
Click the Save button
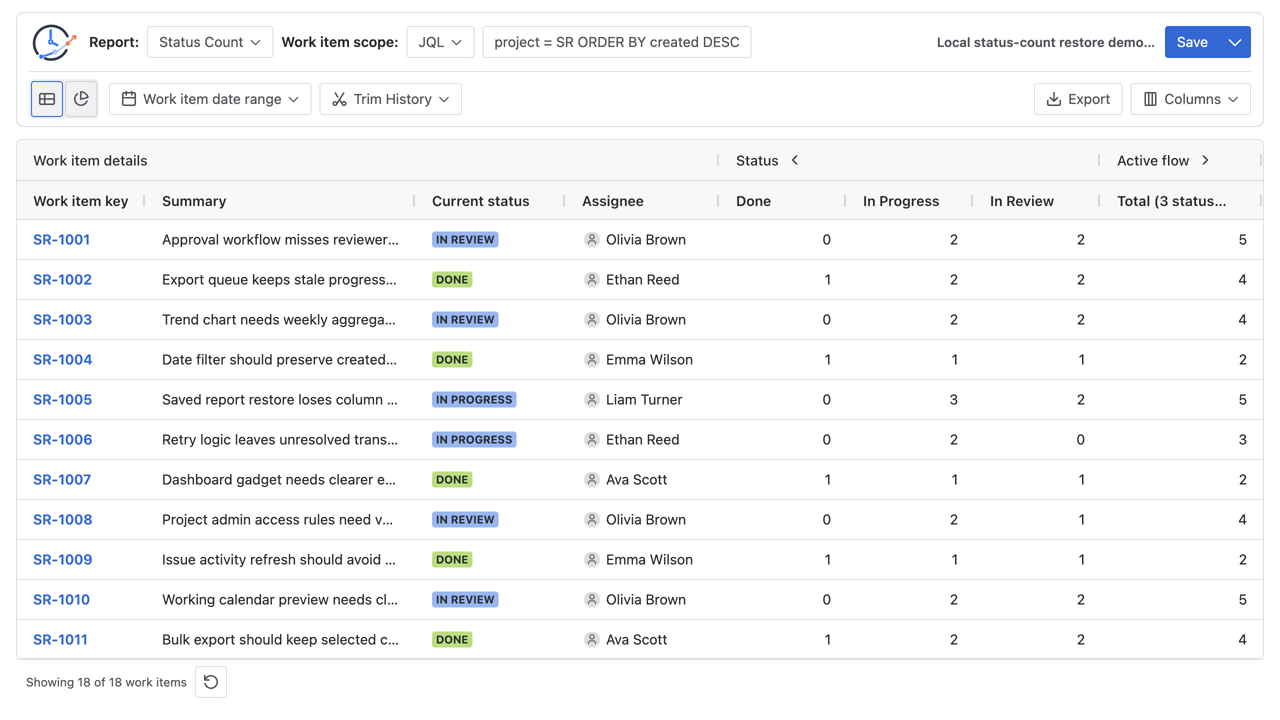coord(1192,42)
